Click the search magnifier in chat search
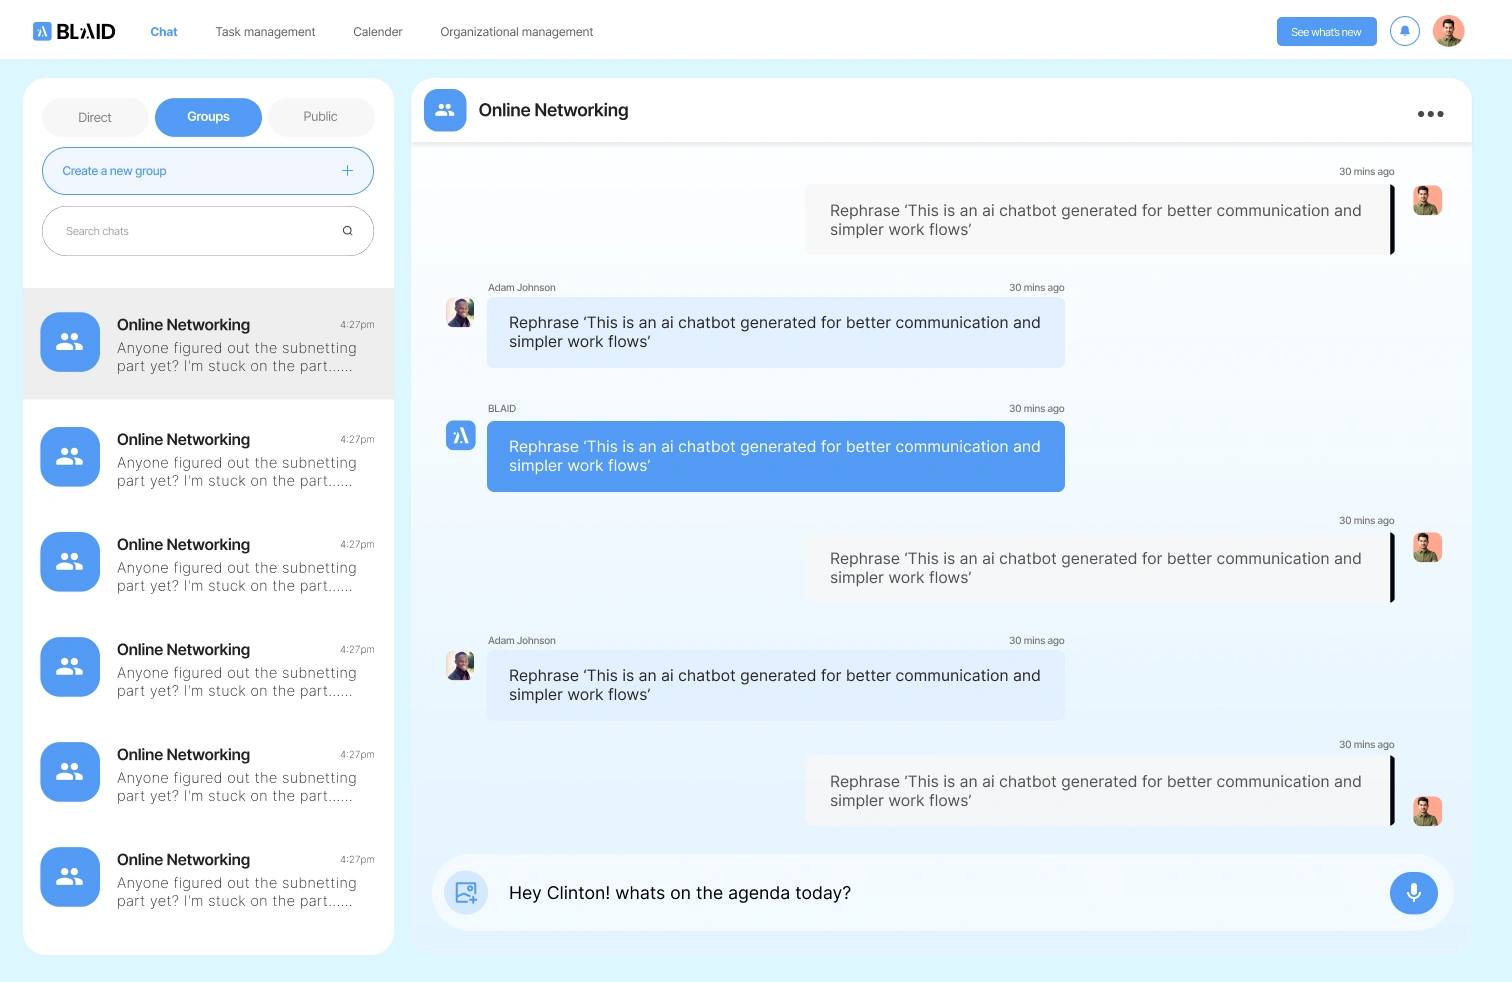Viewport: 1512px width, 982px height. pos(347,230)
